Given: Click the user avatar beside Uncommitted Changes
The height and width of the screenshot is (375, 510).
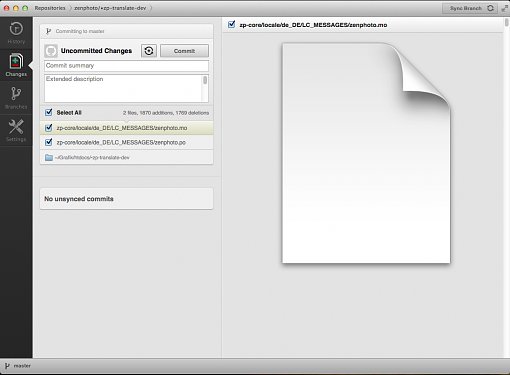Looking at the screenshot, I should click(x=51, y=51).
